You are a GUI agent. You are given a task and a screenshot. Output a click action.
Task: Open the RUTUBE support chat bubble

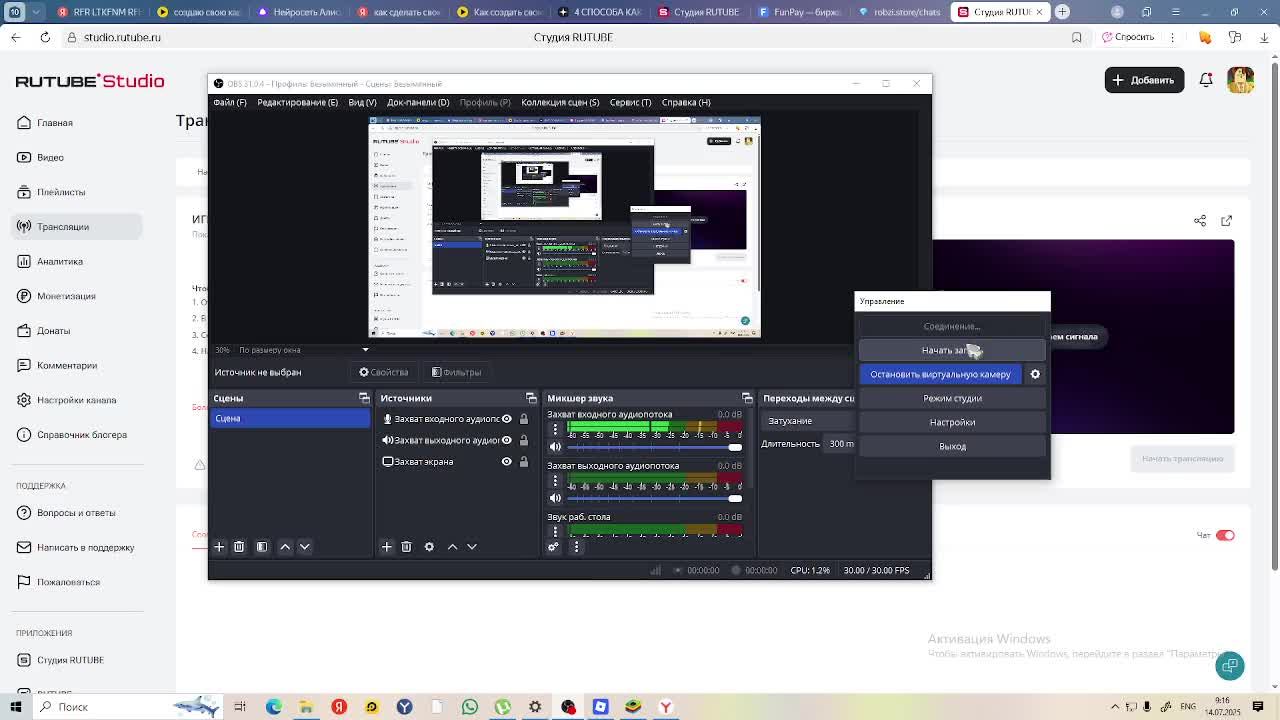click(1230, 665)
